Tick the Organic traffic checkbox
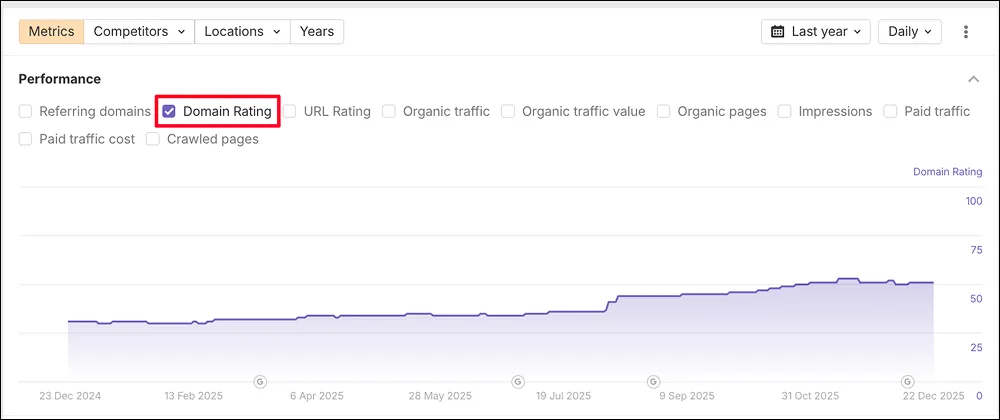Screen dimensions: 1000x420 coord(389,112)
